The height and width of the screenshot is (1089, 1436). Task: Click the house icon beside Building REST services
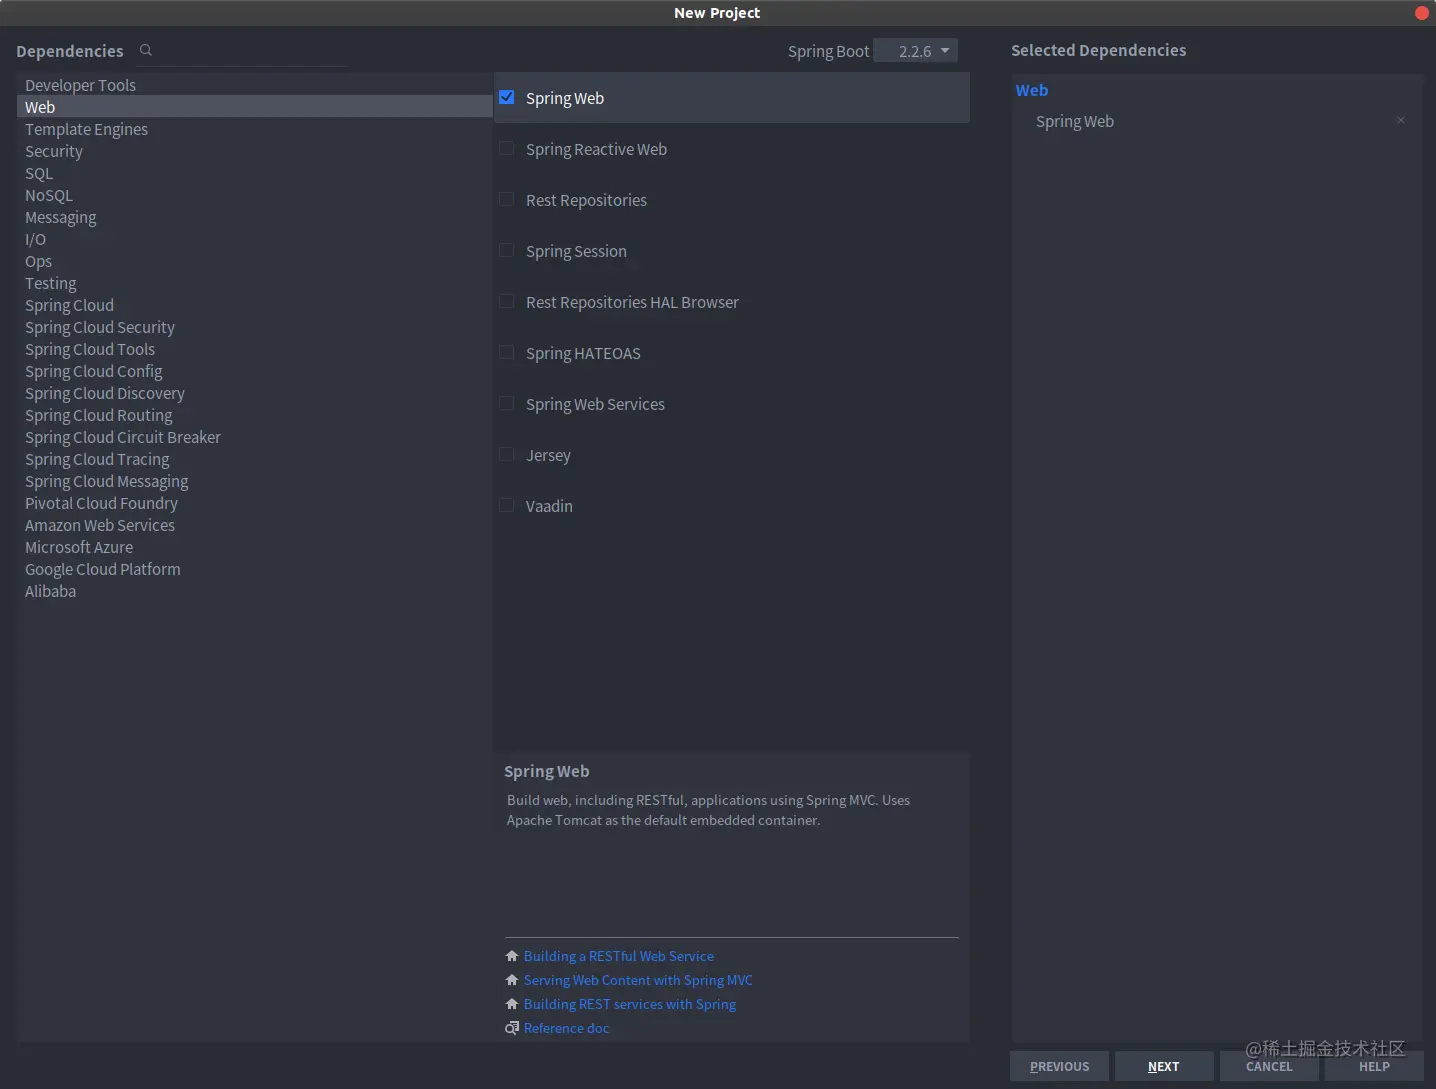click(512, 1004)
